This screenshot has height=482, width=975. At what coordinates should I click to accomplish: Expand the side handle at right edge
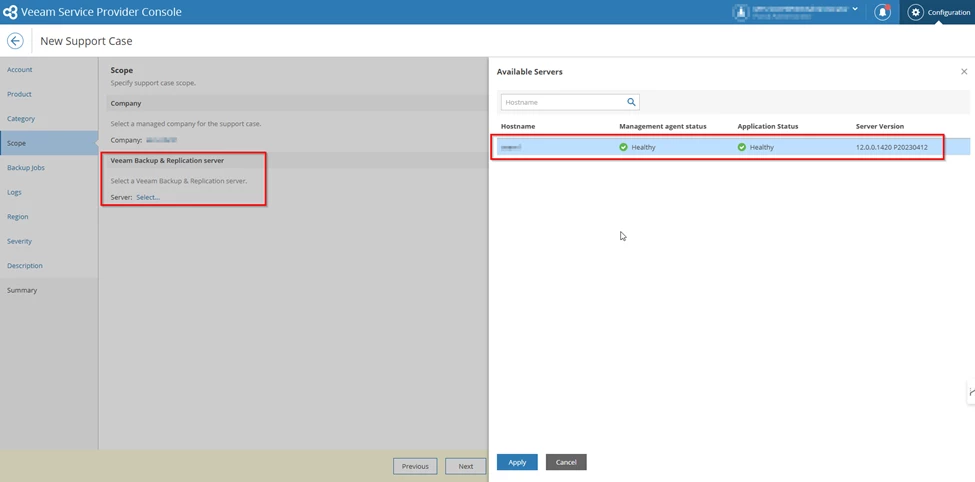click(971, 391)
